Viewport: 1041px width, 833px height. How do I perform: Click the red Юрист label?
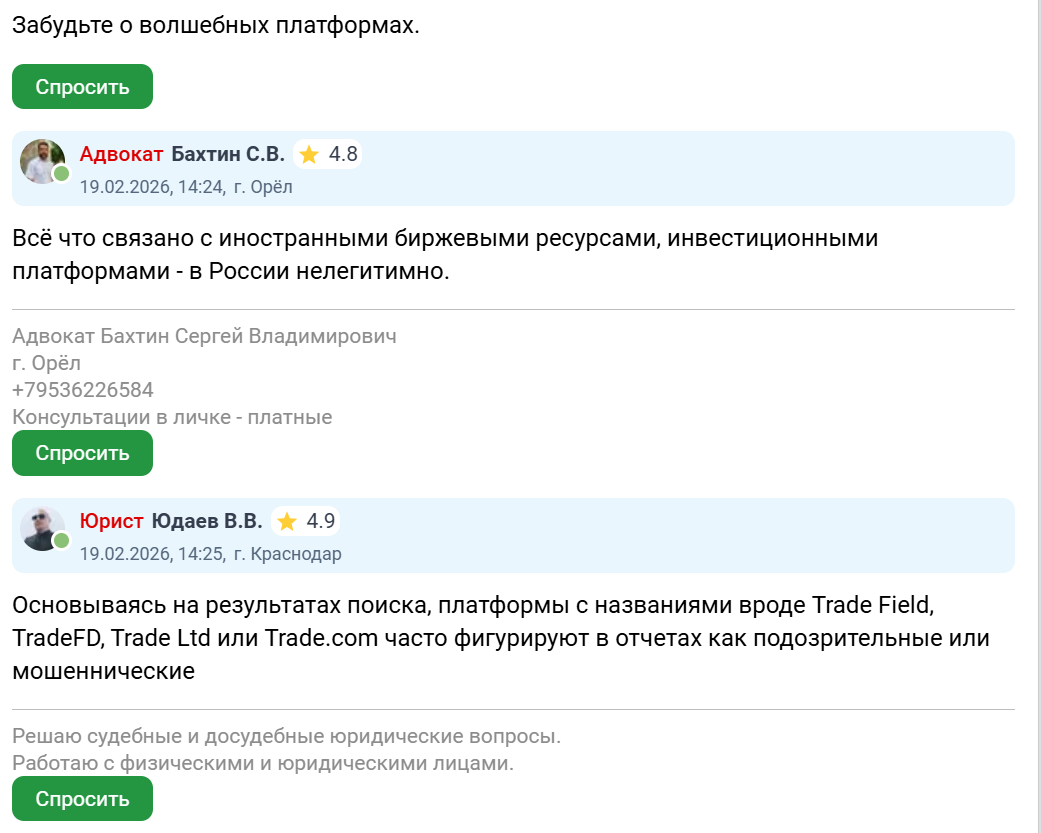[x=112, y=521]
